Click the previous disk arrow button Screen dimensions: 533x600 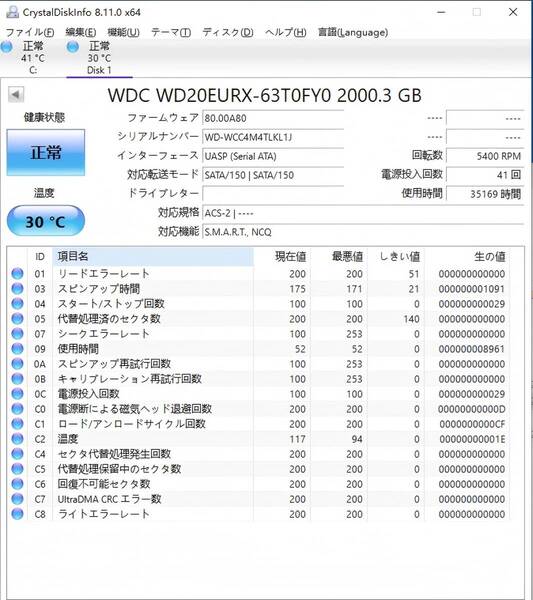click(x=16, y=94)
